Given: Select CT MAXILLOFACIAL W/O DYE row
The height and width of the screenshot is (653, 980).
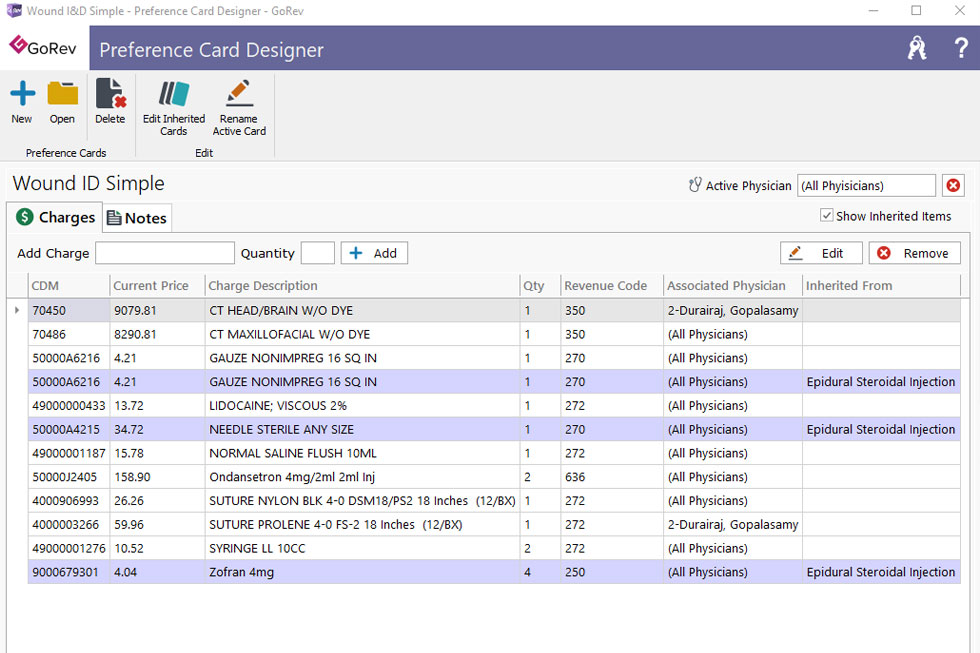Looking at the screenshot, I should pos(494,334).
